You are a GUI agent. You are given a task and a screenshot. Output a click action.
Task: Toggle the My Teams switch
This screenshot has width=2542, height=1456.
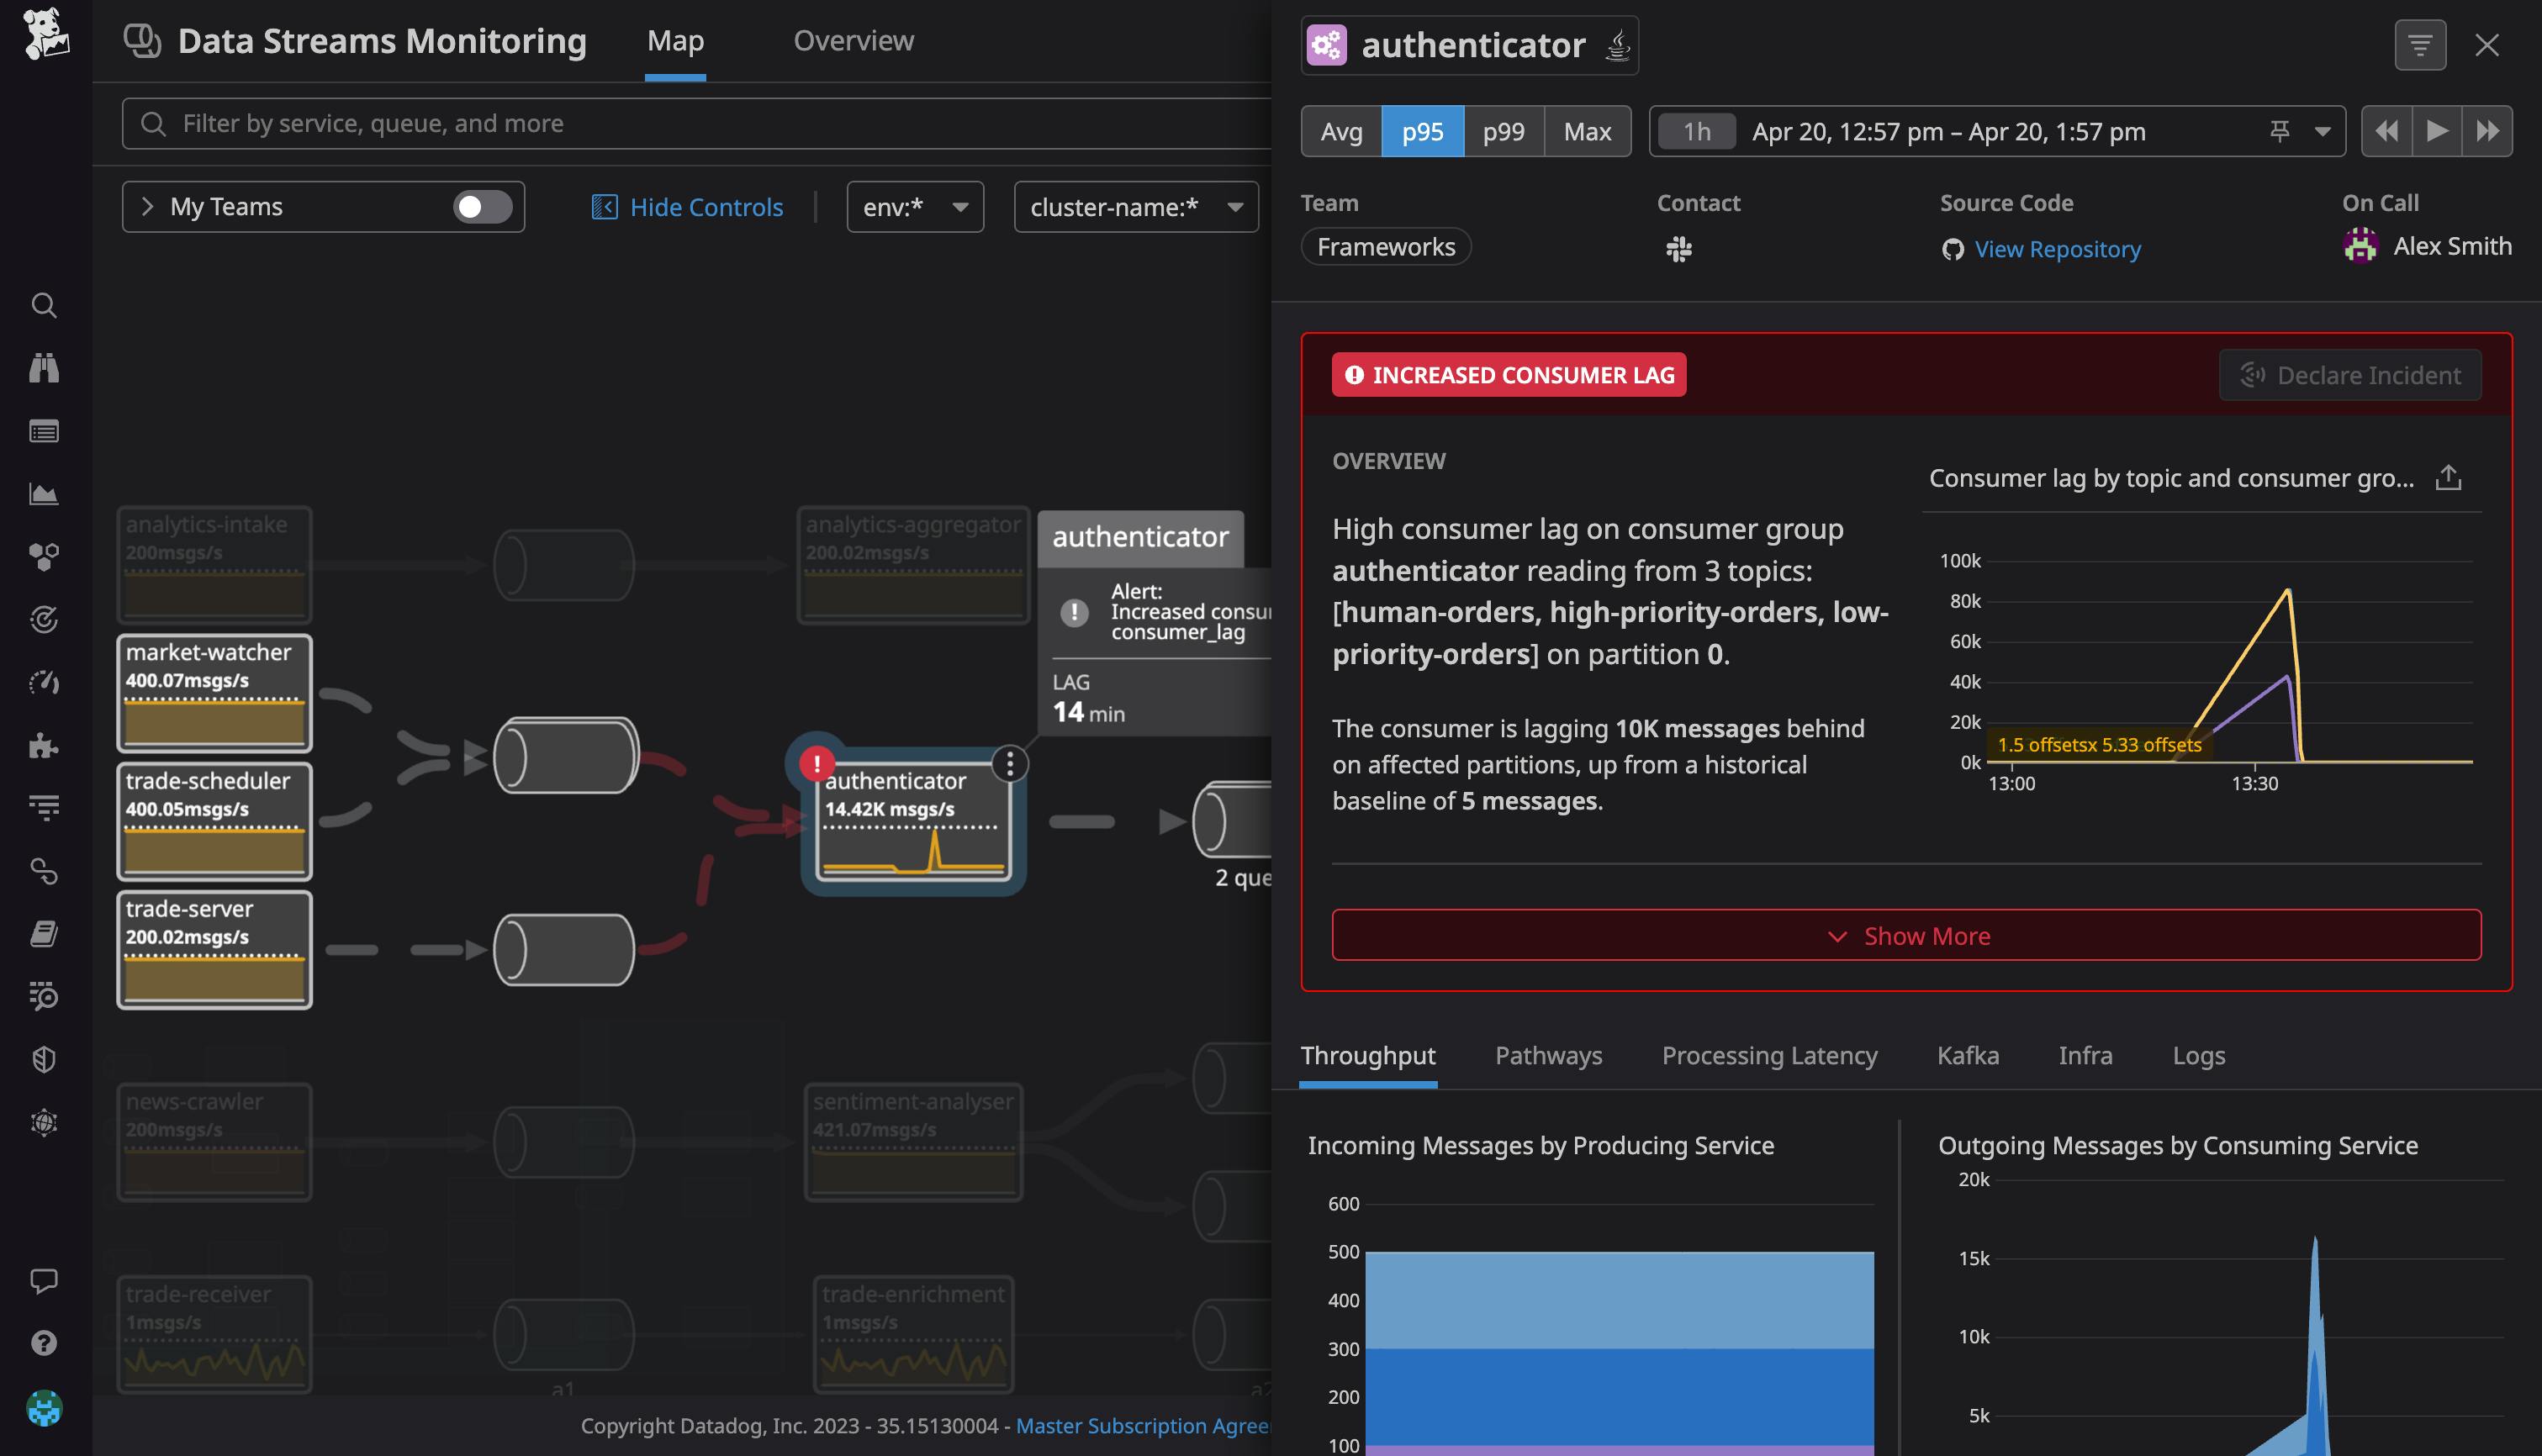coord(482,207)
